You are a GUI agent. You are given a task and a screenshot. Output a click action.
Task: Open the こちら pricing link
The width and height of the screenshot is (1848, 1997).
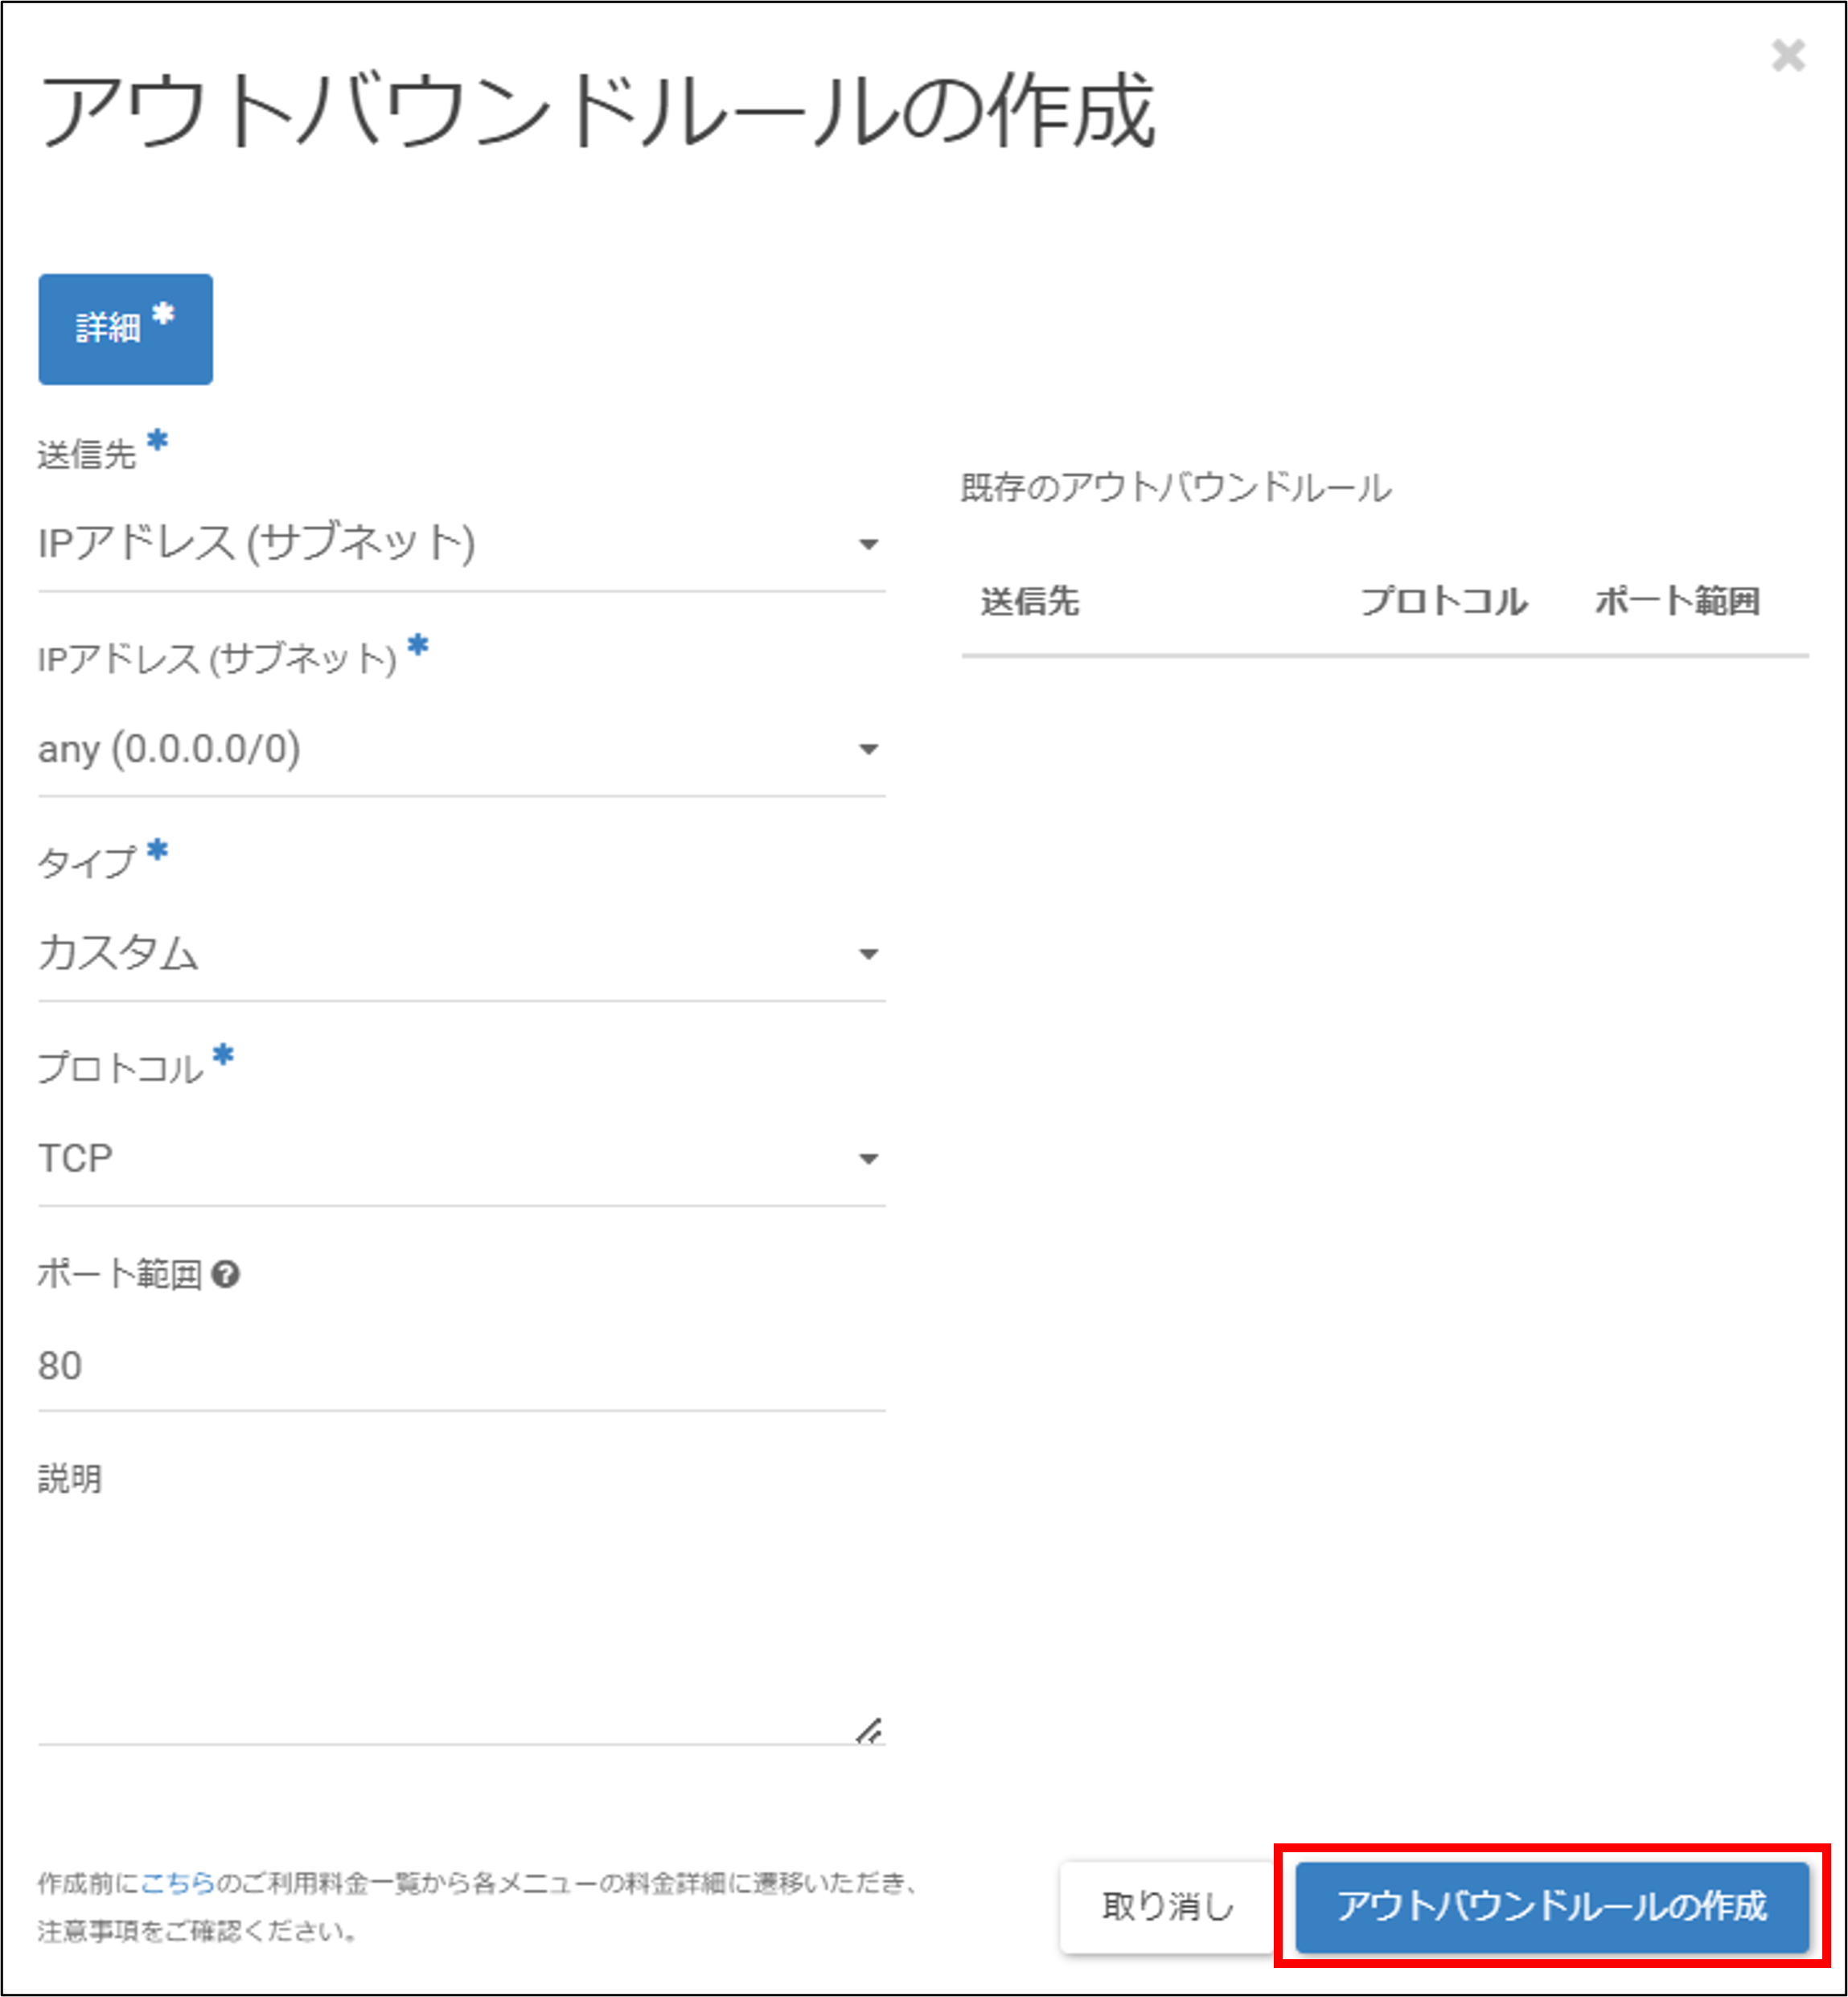[x=178, y=1884]
